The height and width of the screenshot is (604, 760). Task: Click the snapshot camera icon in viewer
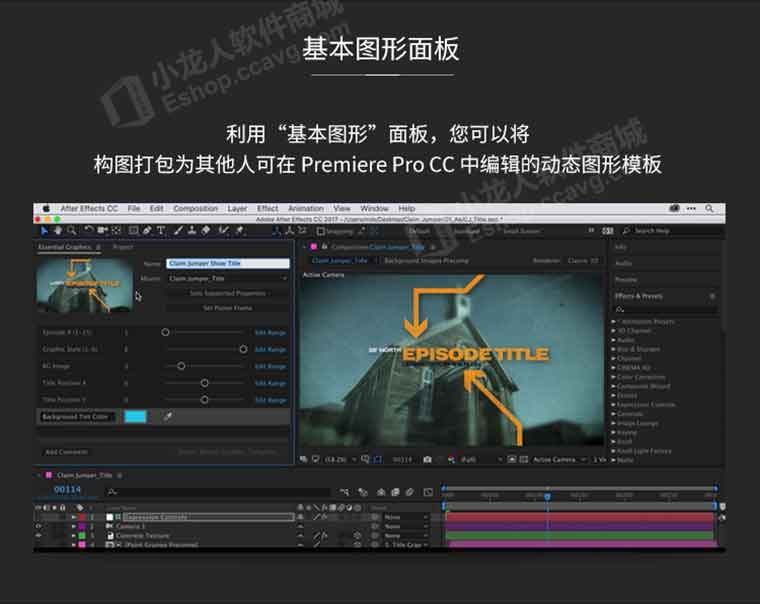pos(427,459)
